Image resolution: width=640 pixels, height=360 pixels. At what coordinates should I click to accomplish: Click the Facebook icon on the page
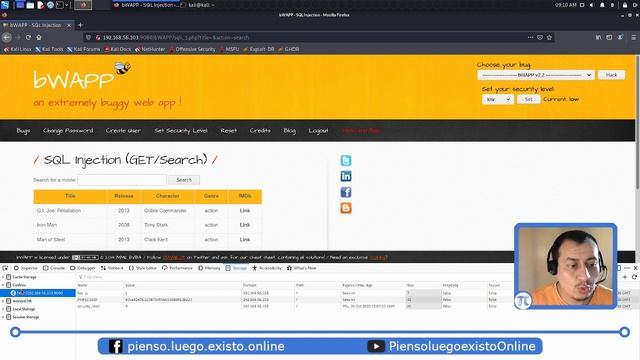click(346, 192)
